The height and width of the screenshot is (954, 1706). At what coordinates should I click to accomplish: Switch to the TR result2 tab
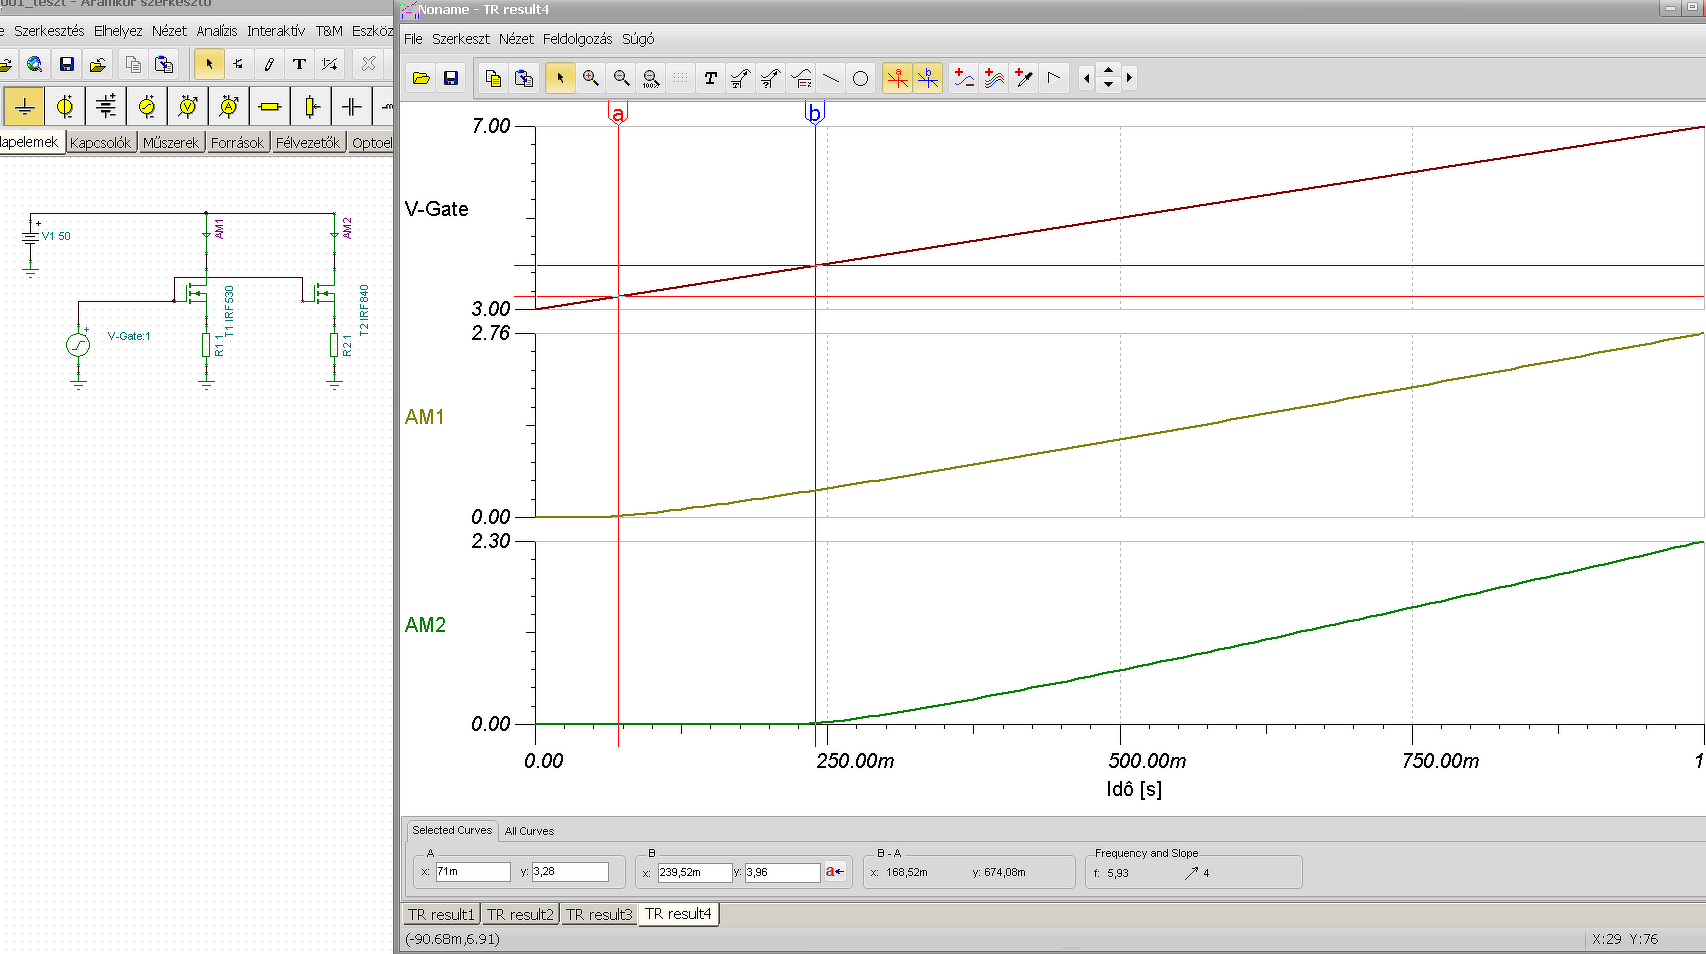point(520,914)
